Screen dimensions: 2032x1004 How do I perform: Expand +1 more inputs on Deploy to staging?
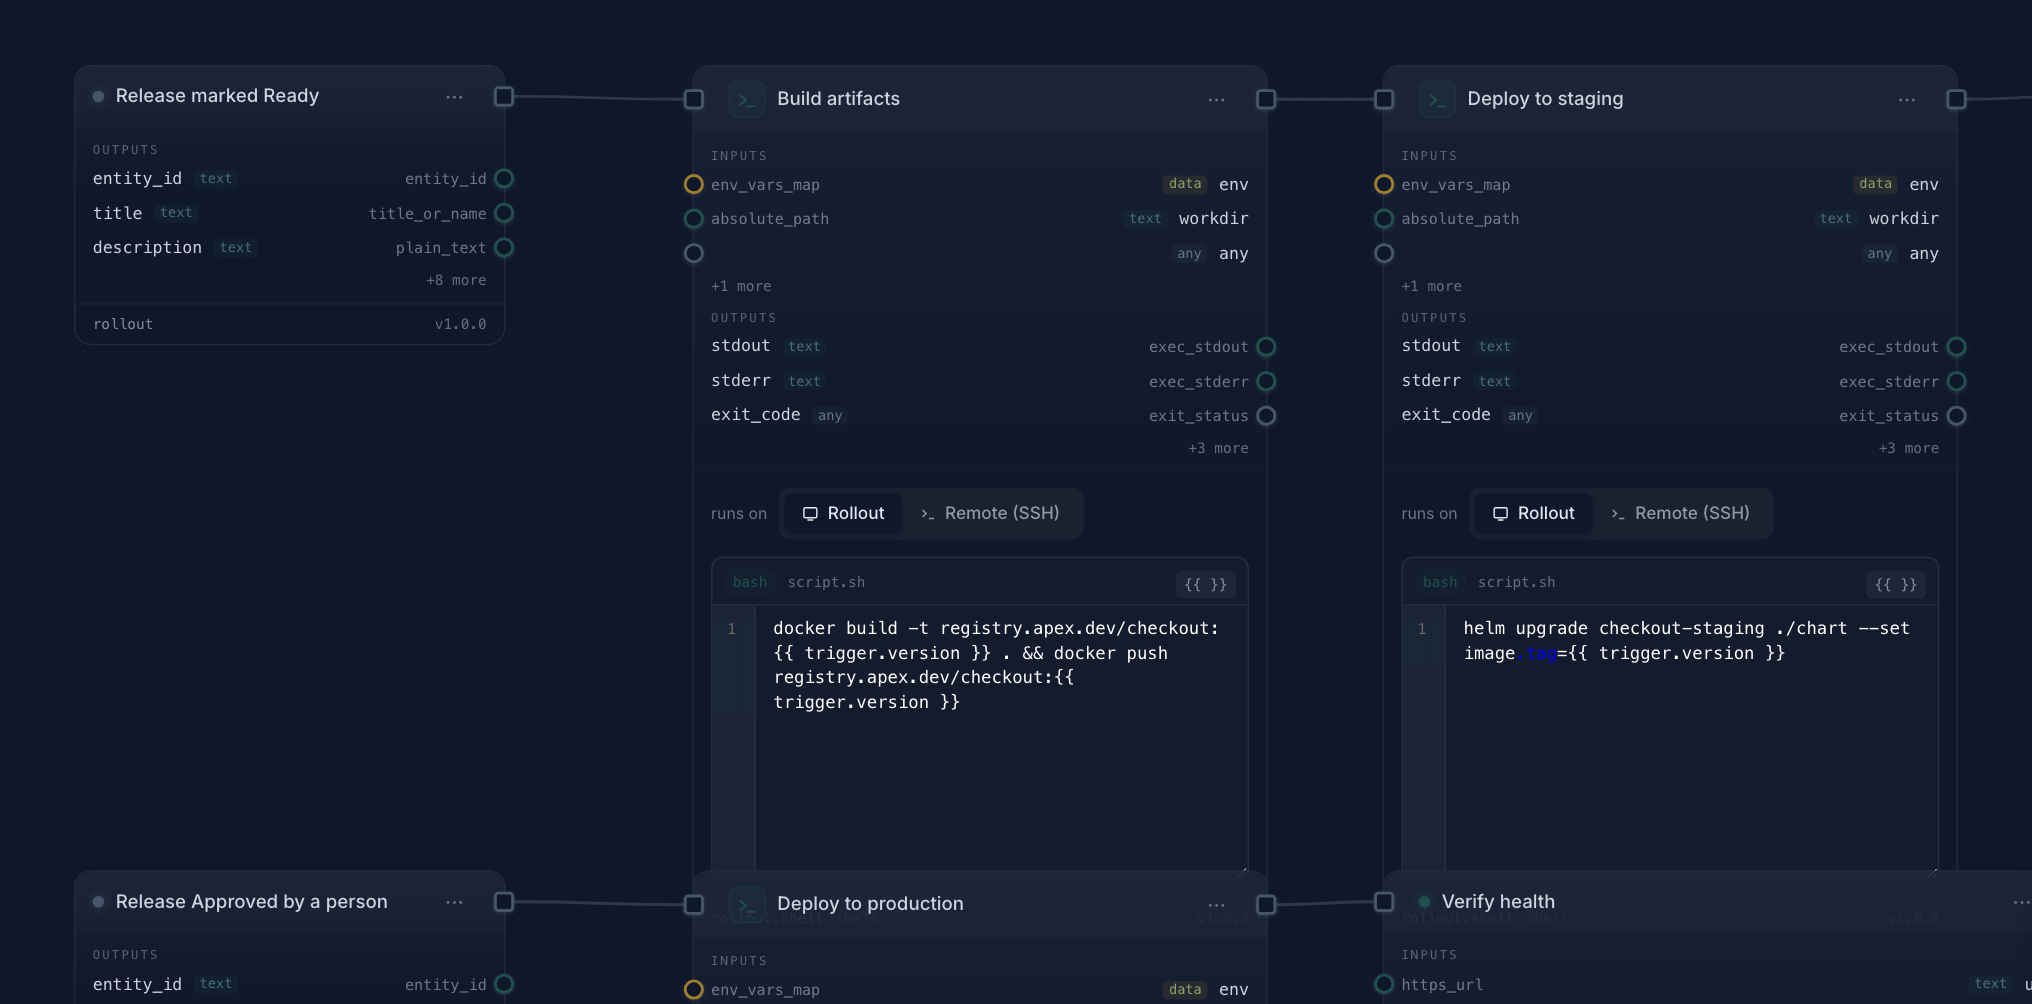click(1431, 287)
